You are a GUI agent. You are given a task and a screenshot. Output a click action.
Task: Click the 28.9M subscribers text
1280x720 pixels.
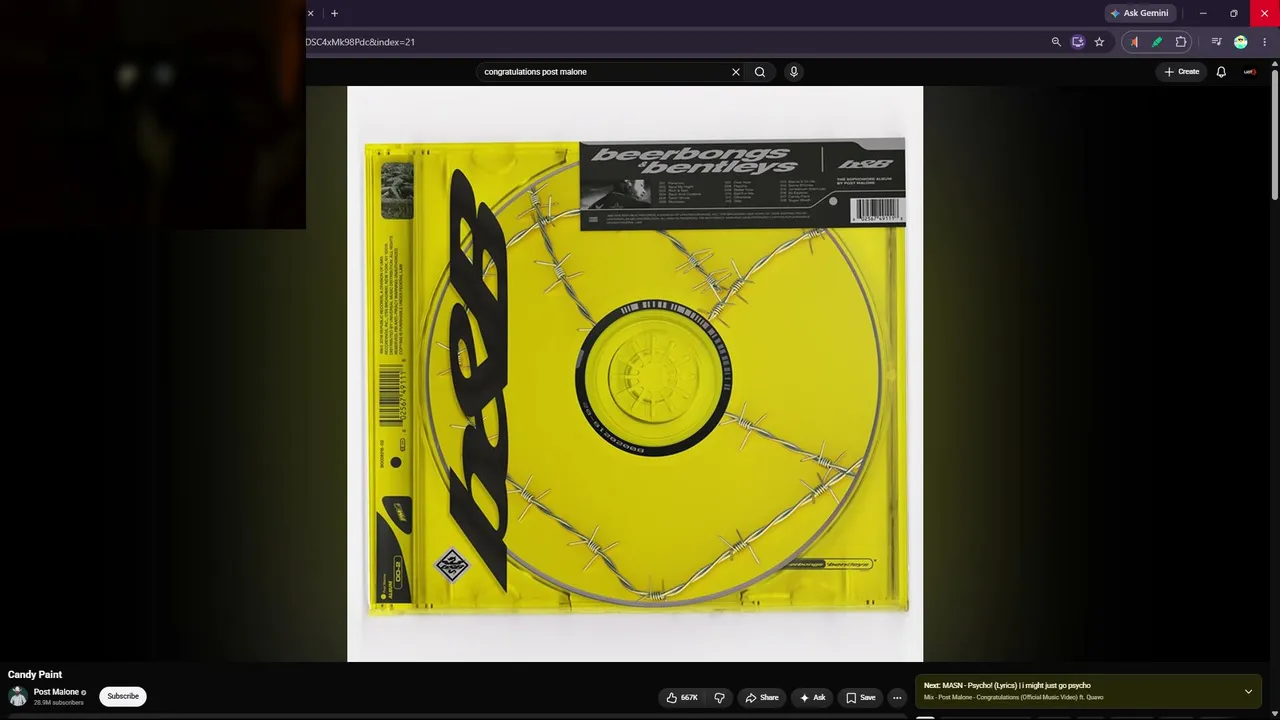click(x=59, y=703)
